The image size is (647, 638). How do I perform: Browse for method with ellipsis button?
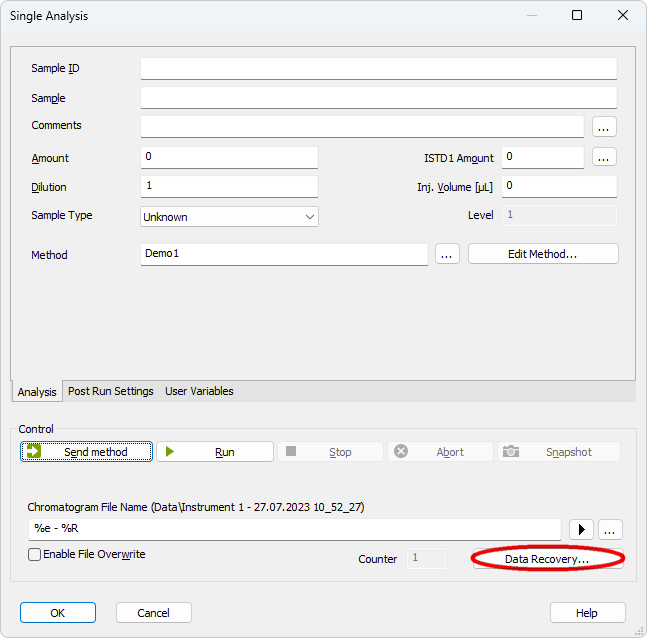coord(447,254)
